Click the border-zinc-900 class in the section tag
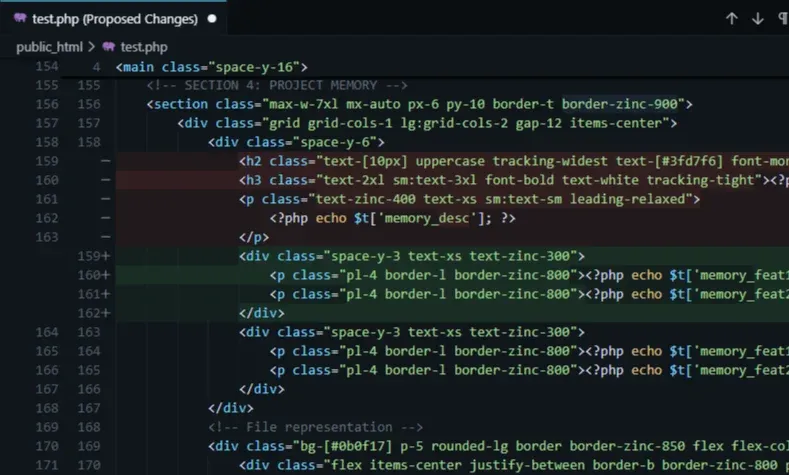This screenshot has width=789, height=475. click(x=620, y=104)
